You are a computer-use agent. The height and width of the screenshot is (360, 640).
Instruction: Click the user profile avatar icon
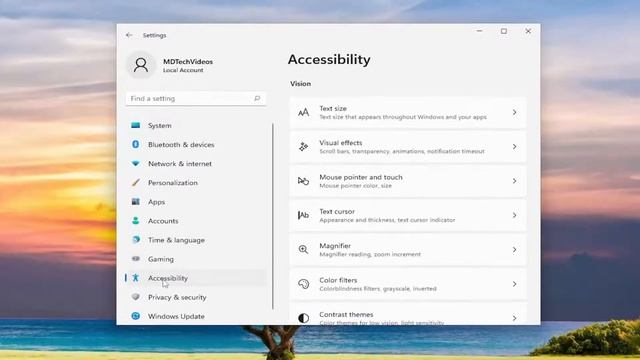[141, 65]
